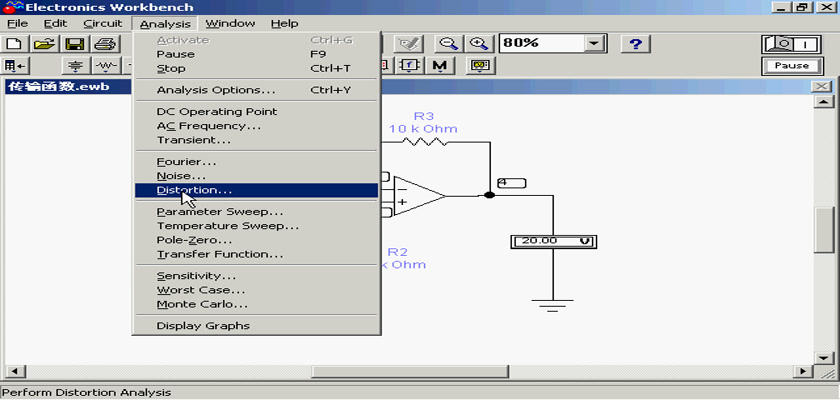Image resolution: width=840 pixels, height=400 pixels.
Task: Run DC Operating Point analysis
Action: point(257,111)
